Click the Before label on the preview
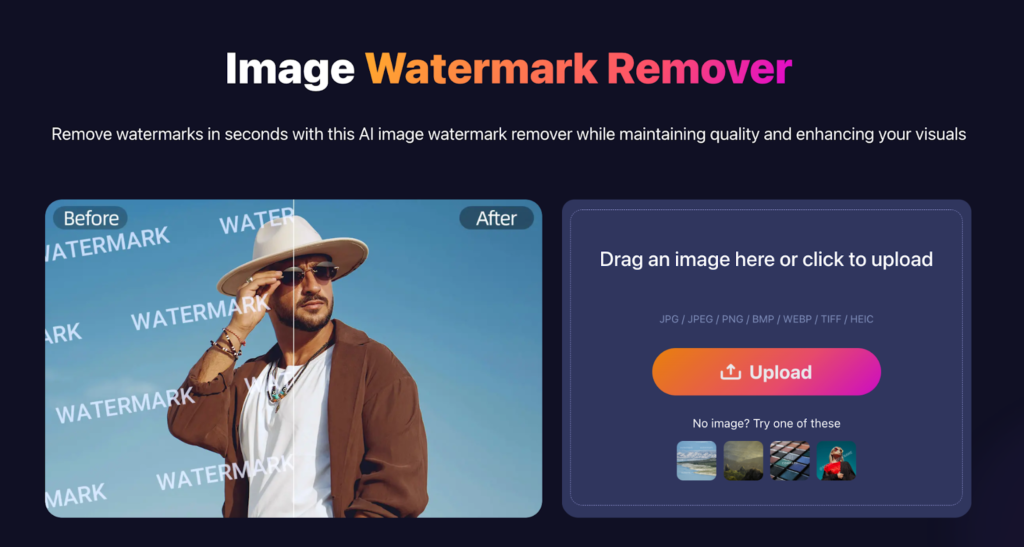This screenshot has width=1024, height=547. pos(90,218)
